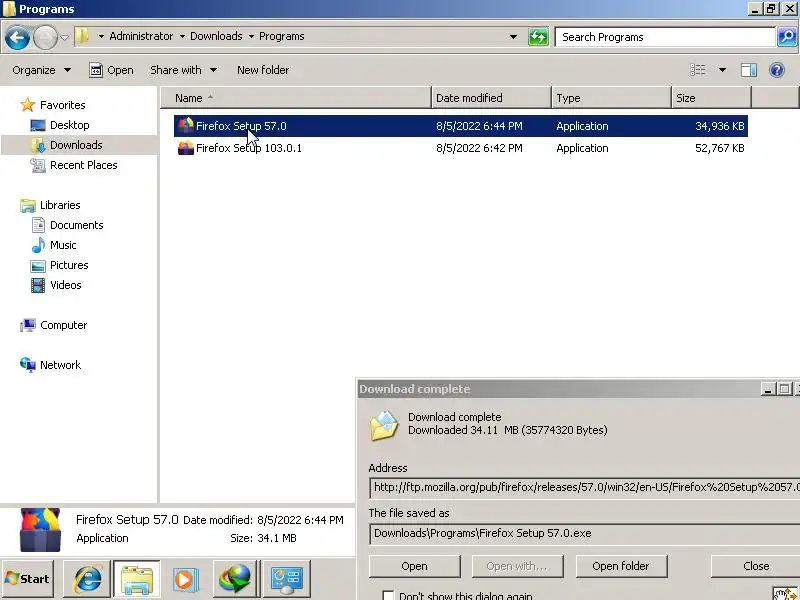Open Desktop in Favorites

(59, 125)
